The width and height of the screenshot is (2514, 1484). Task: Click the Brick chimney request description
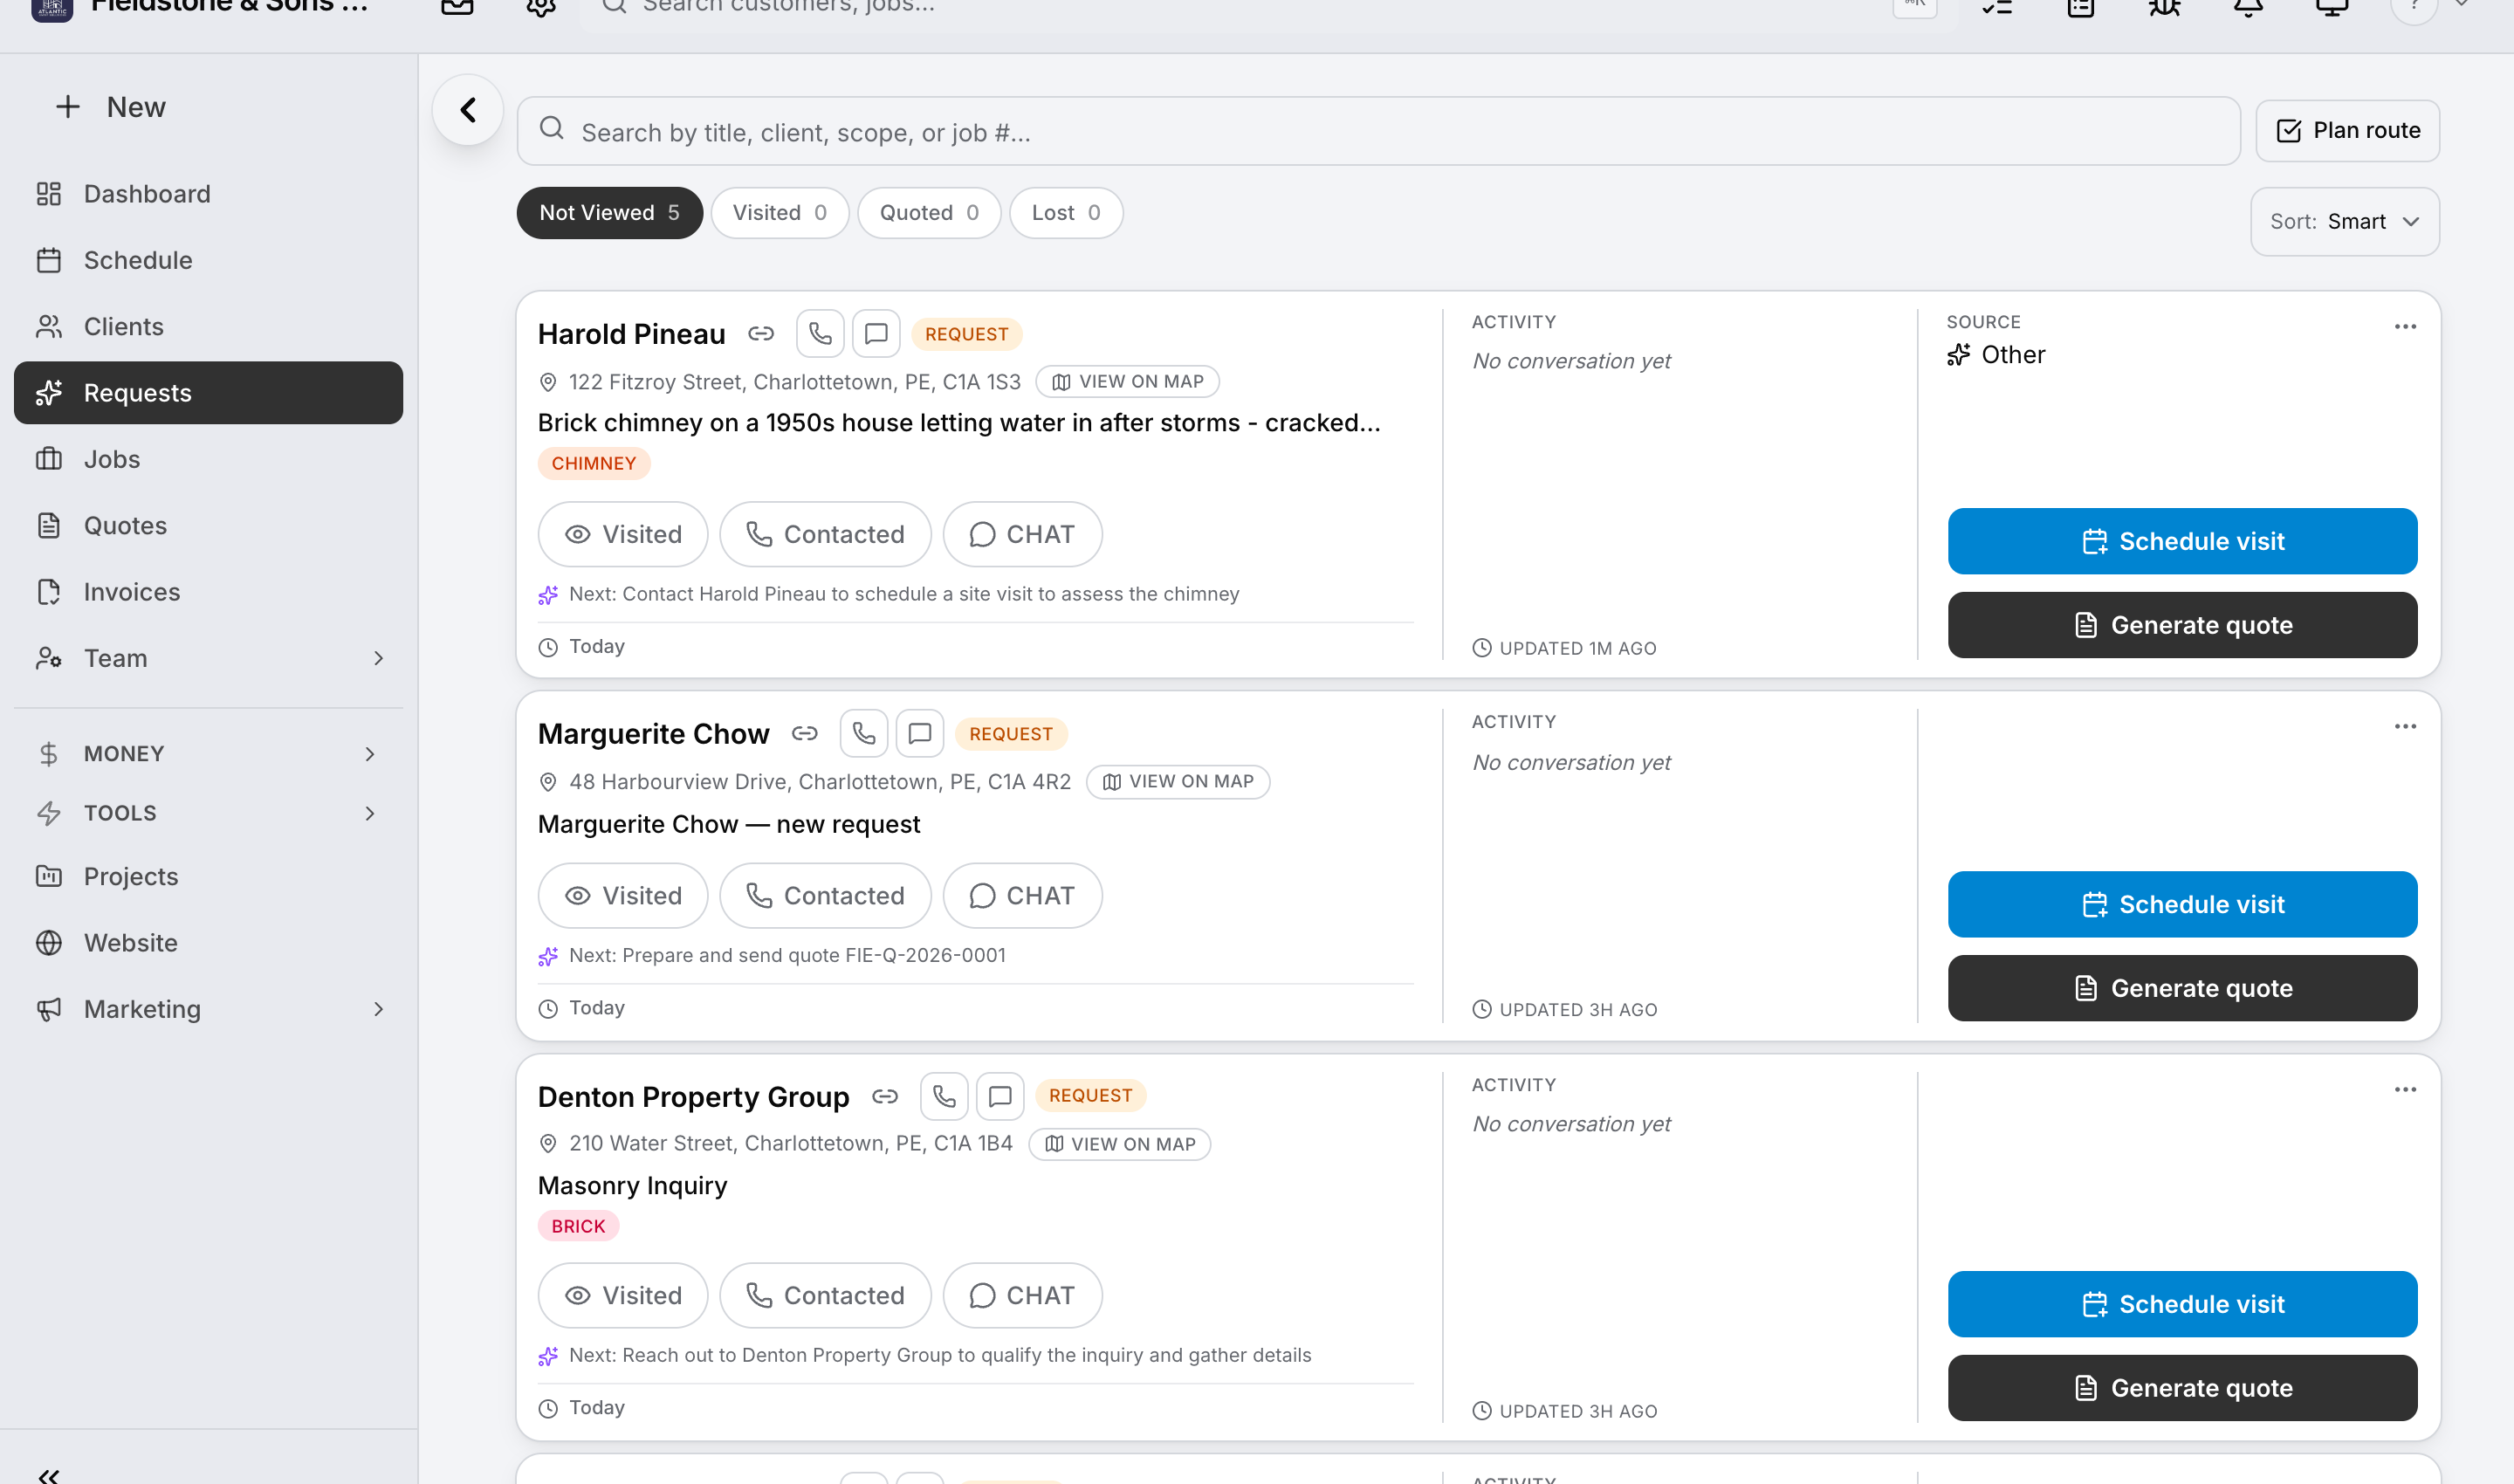tap(958, 423)
